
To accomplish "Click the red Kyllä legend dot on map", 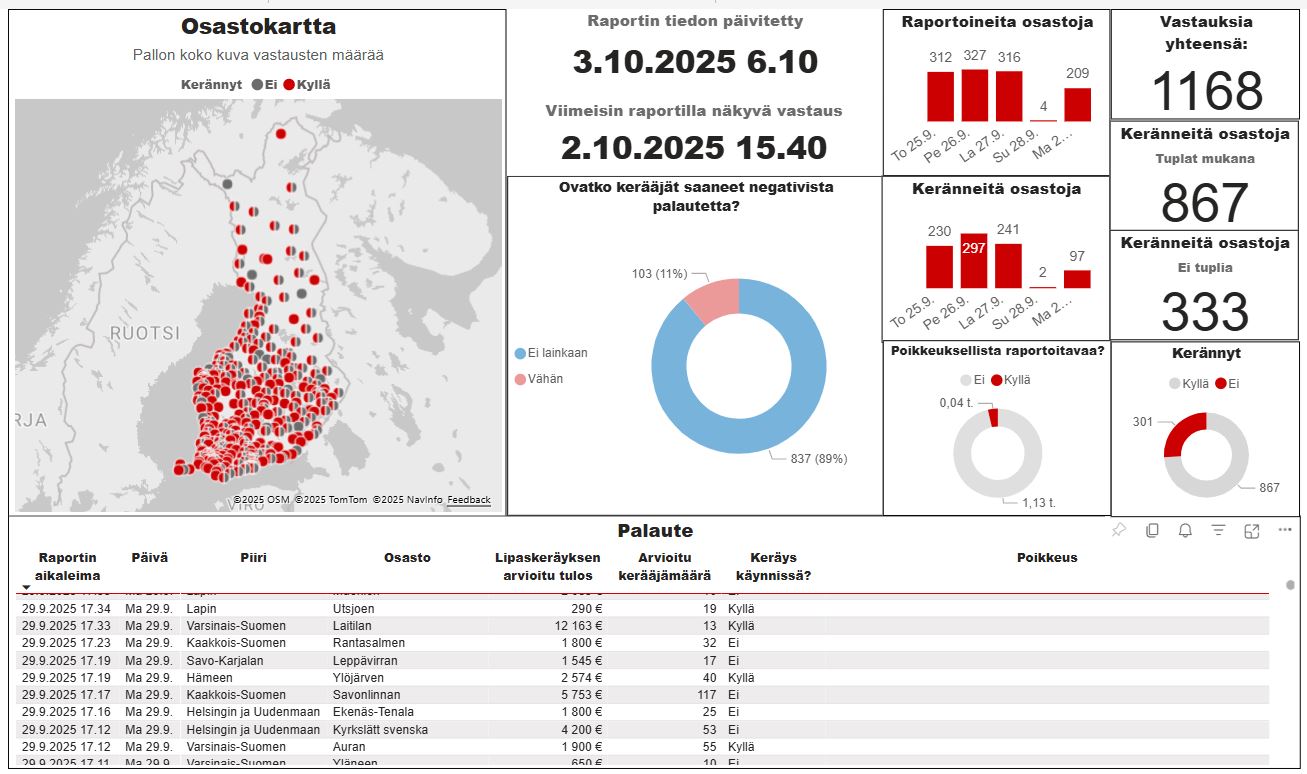I will (289, 85).
